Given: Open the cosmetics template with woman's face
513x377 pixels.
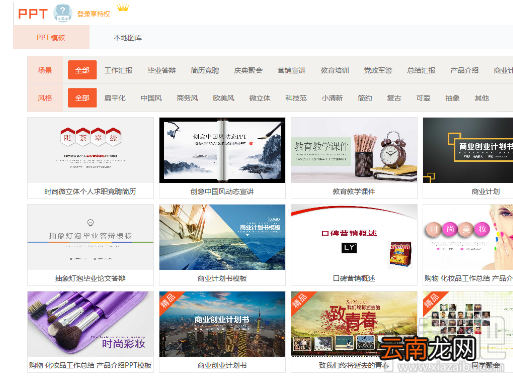Looking at the screenshot, I should click(468, 237).
